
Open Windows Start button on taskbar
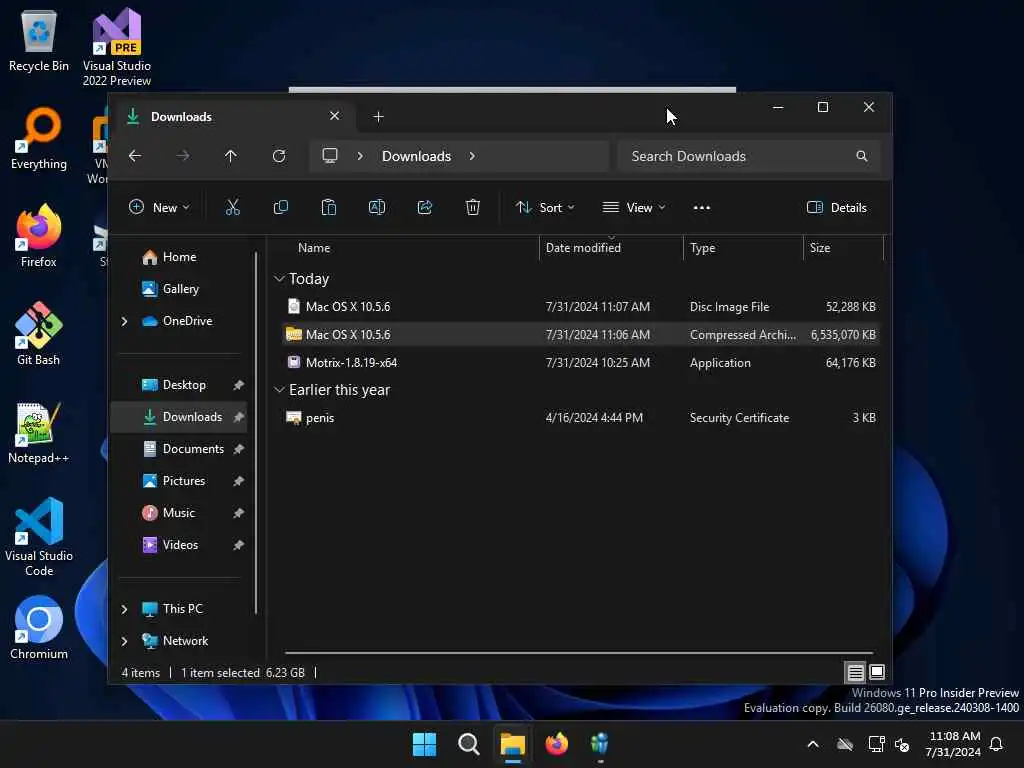pos(424,744)
